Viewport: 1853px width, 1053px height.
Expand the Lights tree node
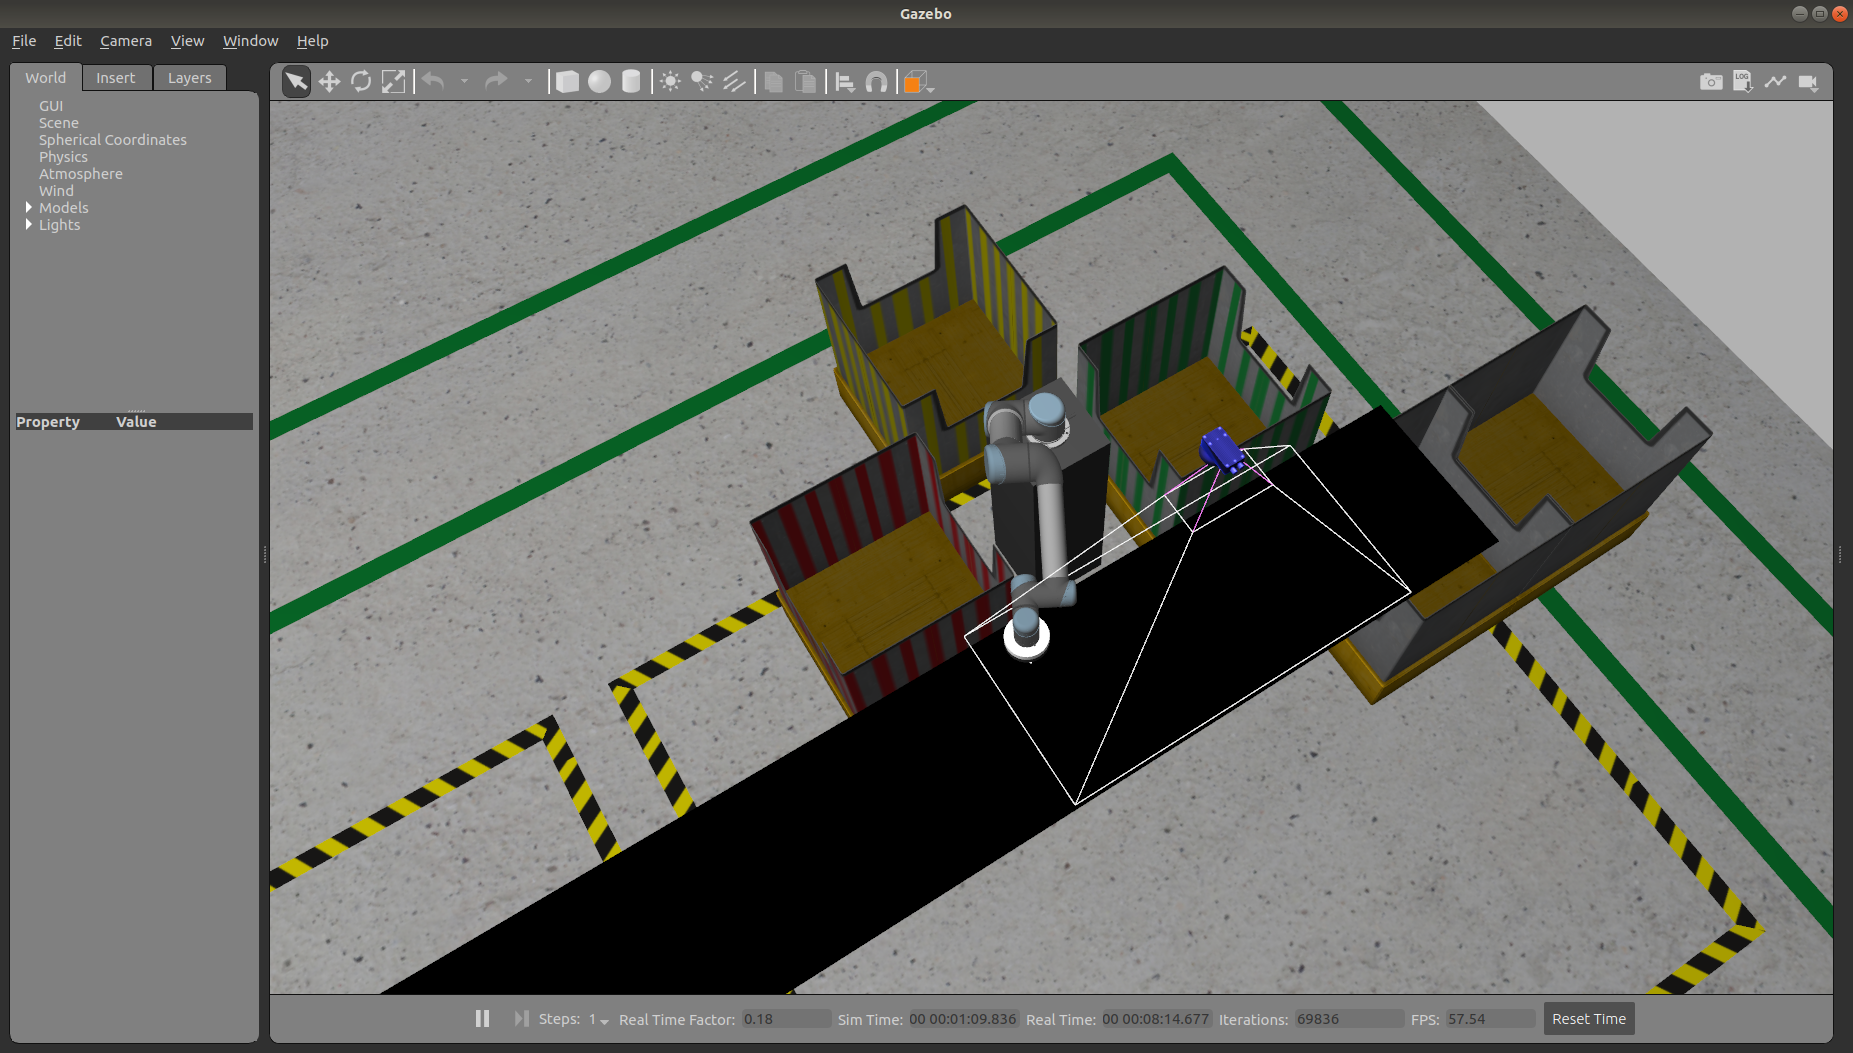(29, 224)
